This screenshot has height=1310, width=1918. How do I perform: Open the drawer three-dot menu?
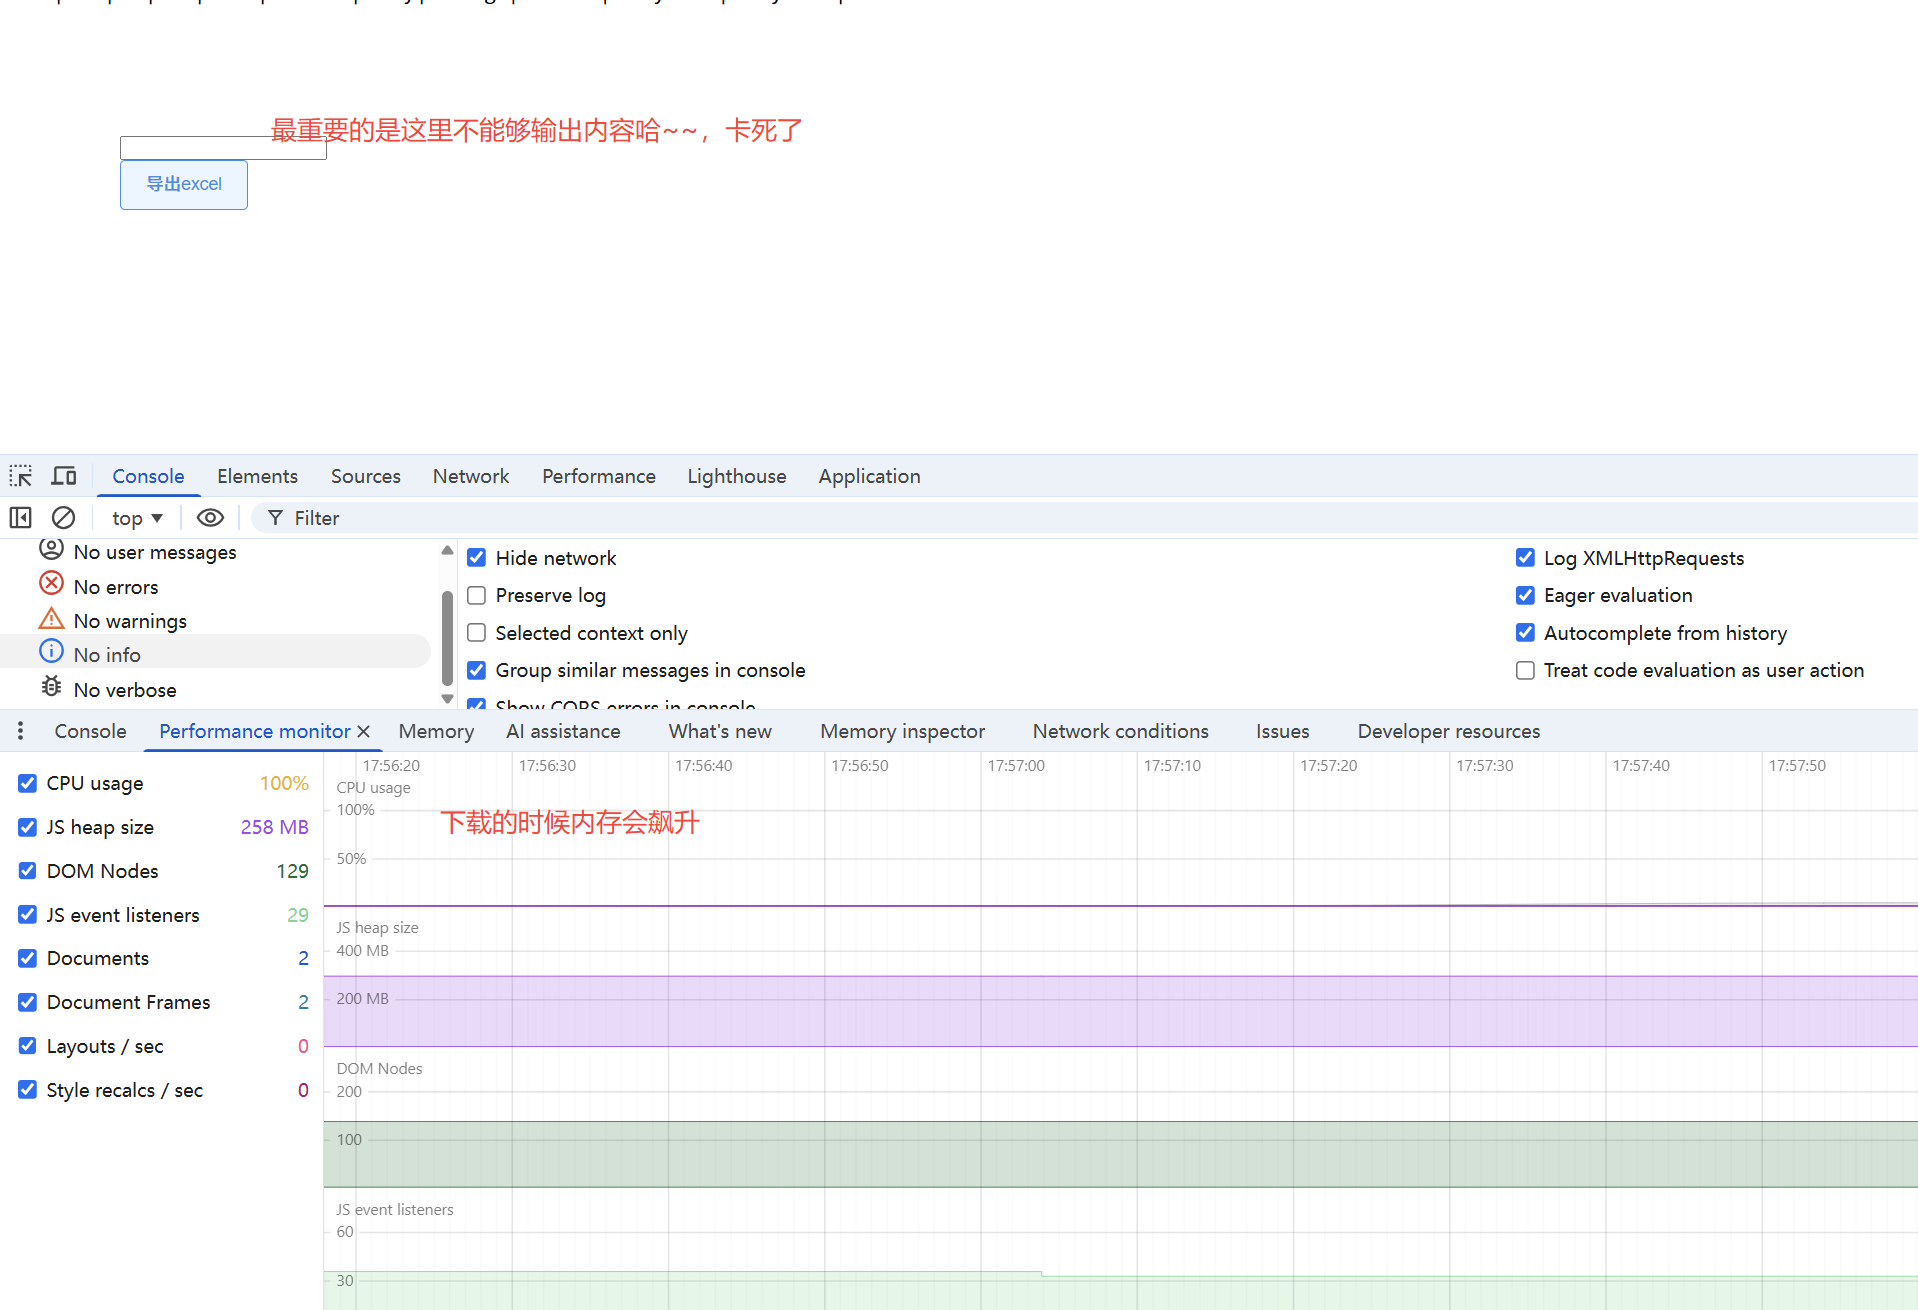click(20, 731)
